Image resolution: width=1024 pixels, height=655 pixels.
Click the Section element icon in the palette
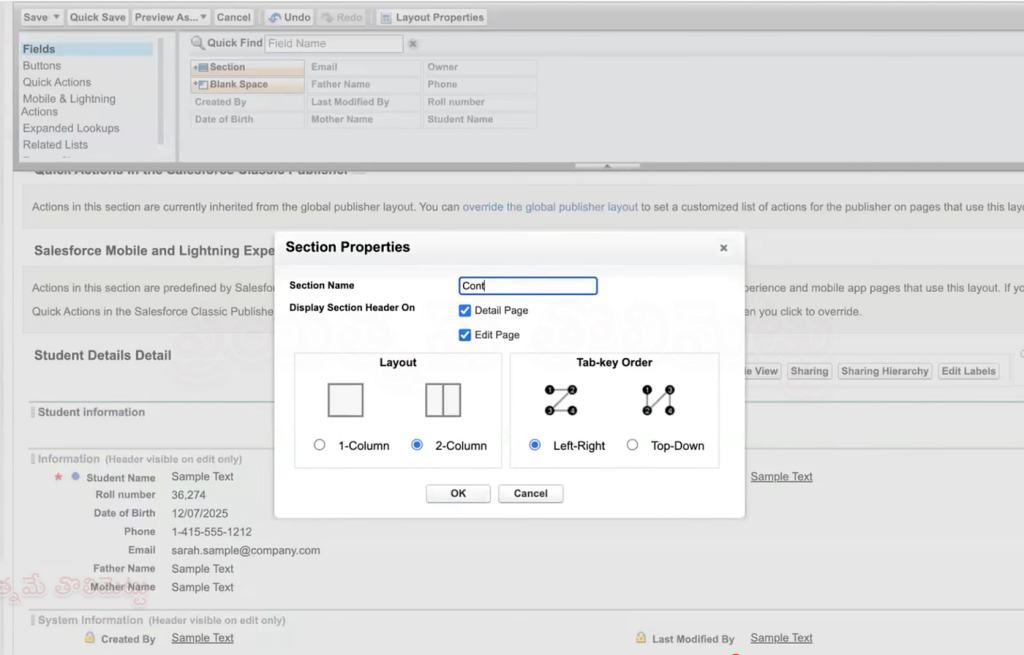pos(204,67)
